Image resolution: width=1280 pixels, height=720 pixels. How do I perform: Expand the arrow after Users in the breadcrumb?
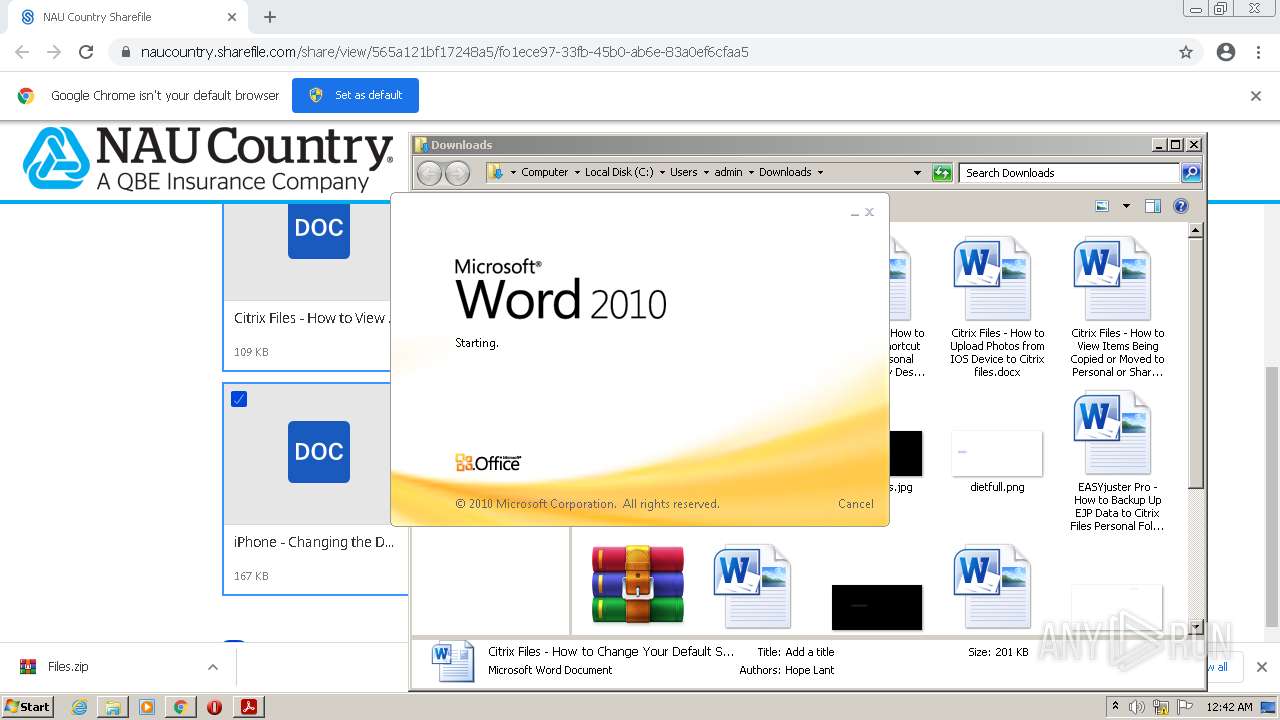706,172
